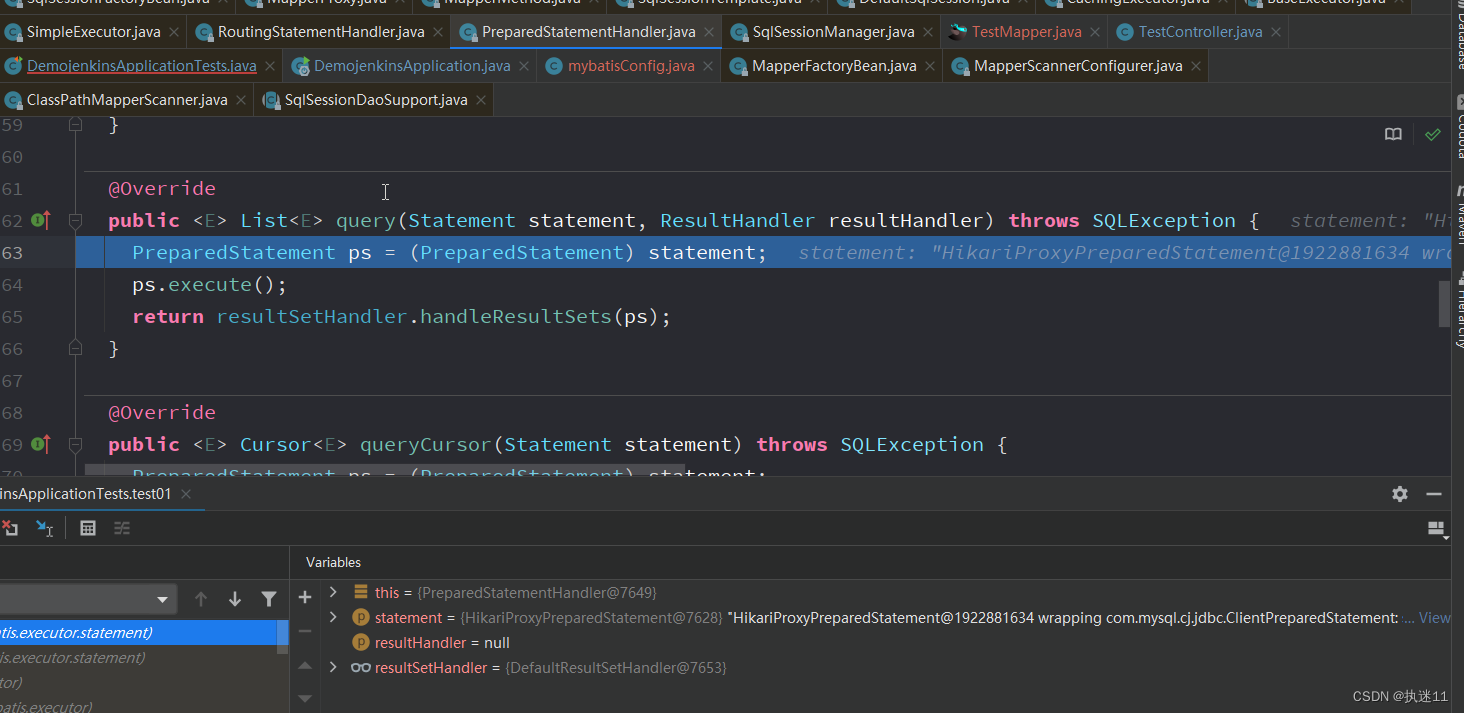Click line number 65 in gutter
Viewport: 1464px width, 713px height.
(x=12, y=316)
